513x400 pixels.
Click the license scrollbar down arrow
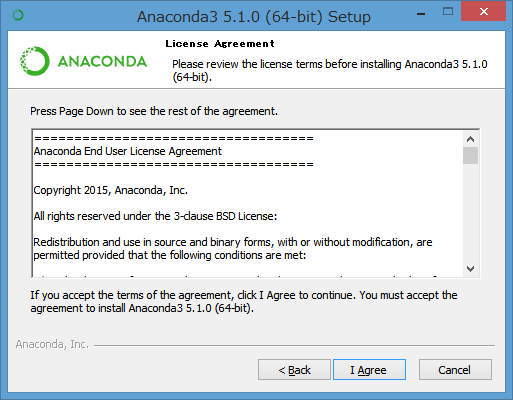(470, 269)
